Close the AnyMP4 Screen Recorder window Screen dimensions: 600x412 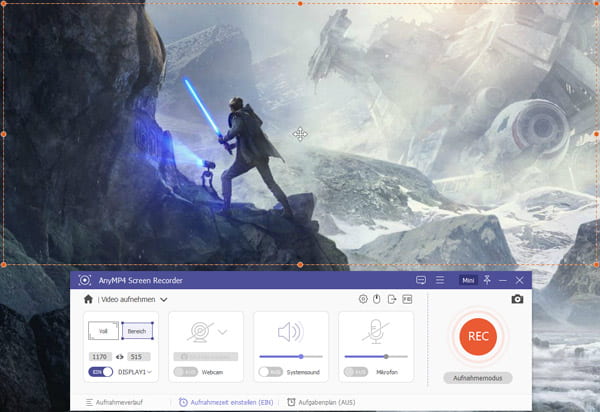tap(519, 280)
